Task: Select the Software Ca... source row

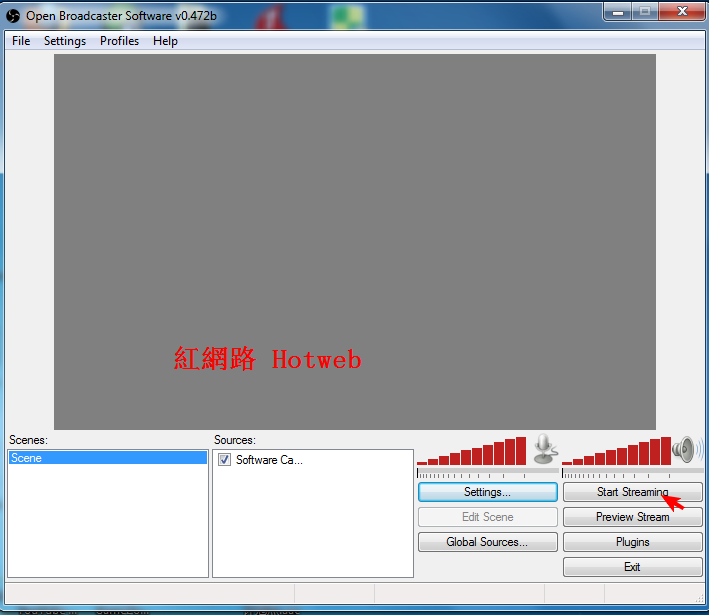Action: point(313,460)
